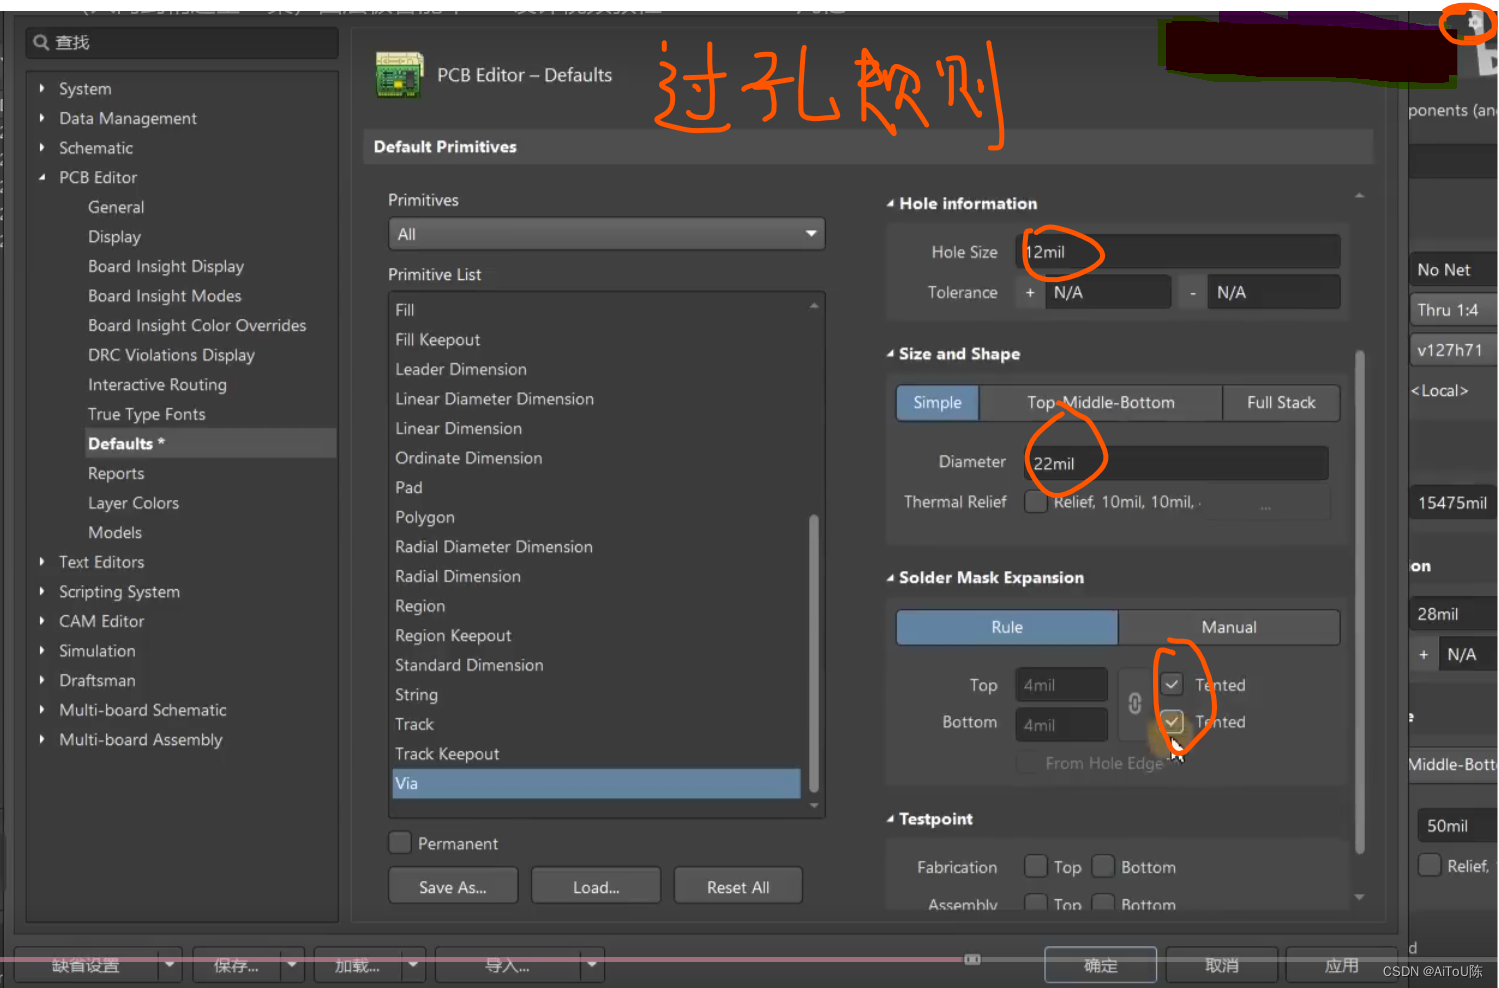Open the 缺省设置 dropdown arrow
This screenshot has height=988, width=1499.
170,965
